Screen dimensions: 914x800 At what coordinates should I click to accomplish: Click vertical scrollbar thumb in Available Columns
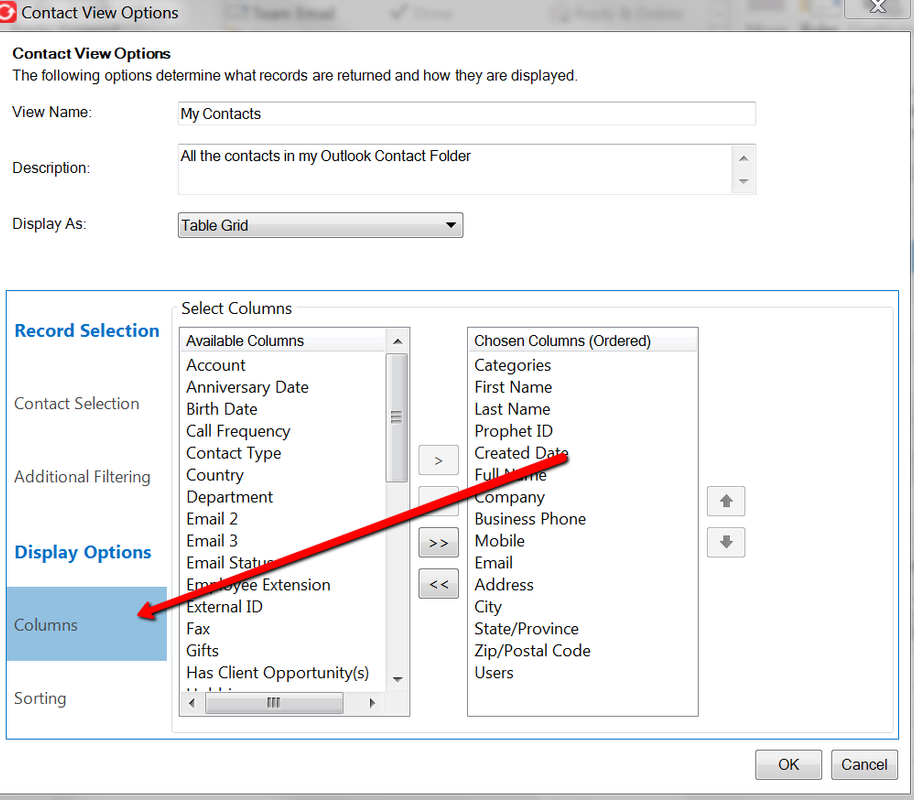click(x=396, y=417)
